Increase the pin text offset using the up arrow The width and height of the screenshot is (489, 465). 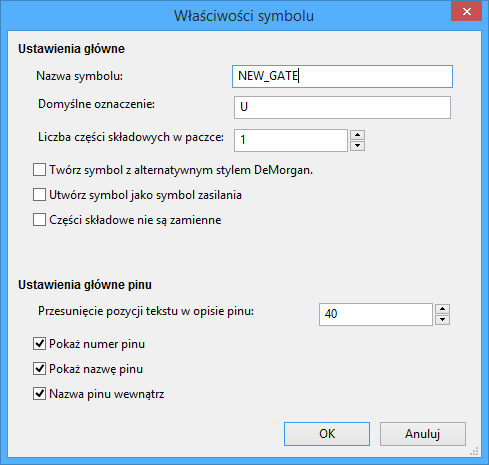pos(442,309)
